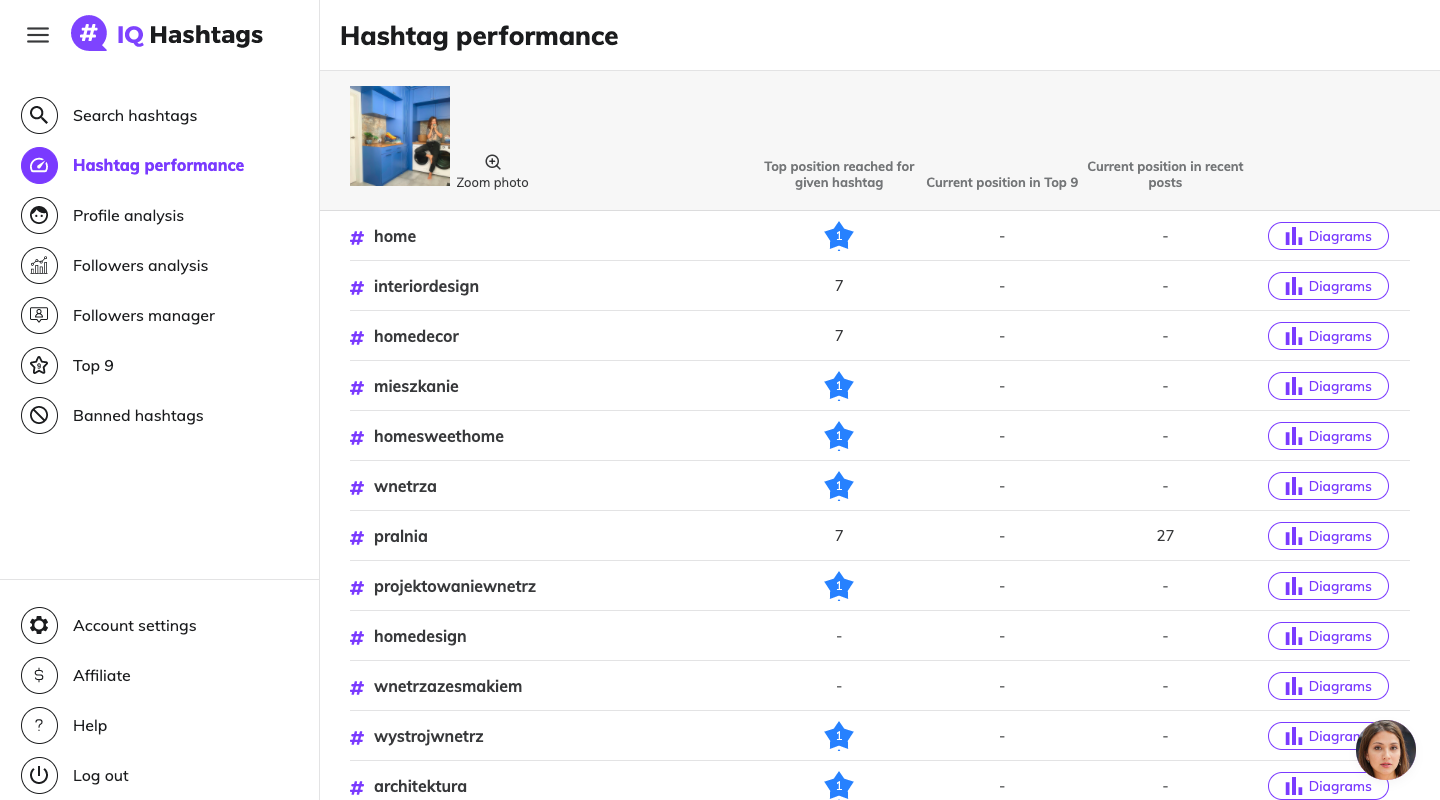Click the blue star badge for projektowaniewnetrz
1440x800 pixels.
(839, 587)
